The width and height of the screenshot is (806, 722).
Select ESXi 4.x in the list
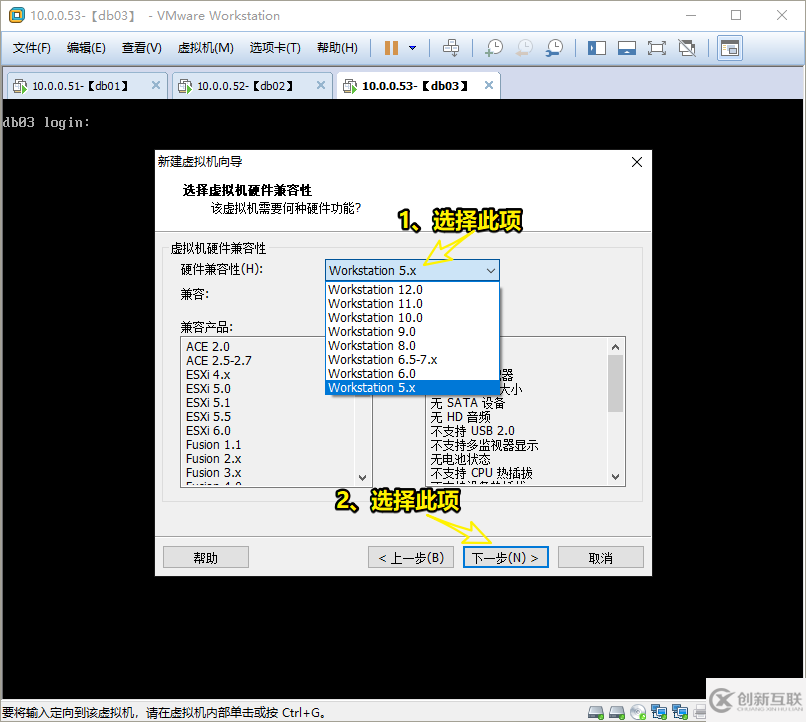tap(208, 375)
